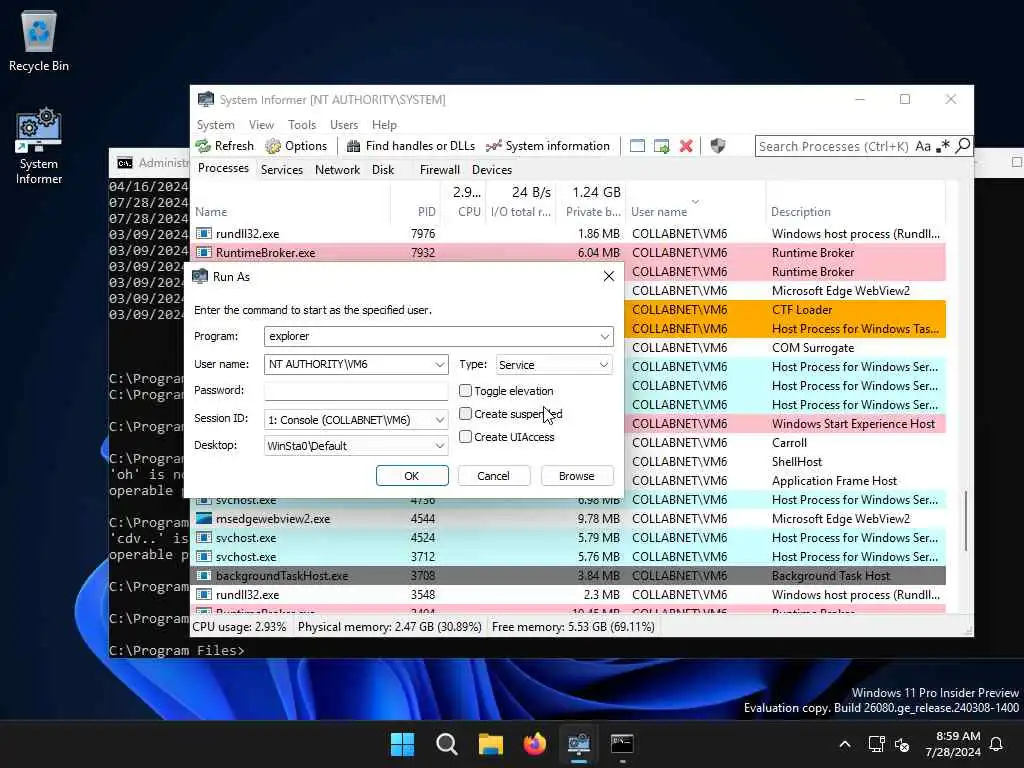This screenshot has height=768, width=1024.
Task: Open the Help menu
Action: pyautogui.click(x=384, y=125)
